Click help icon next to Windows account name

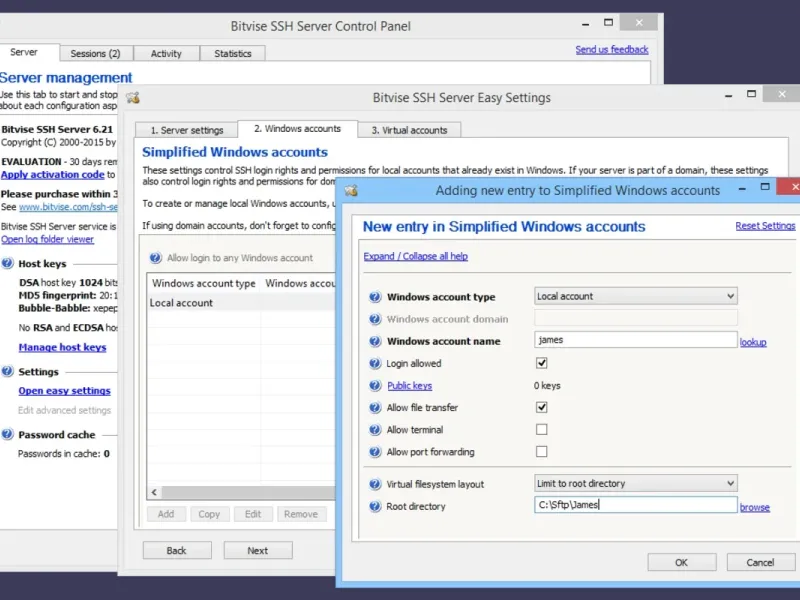pos(375,341)
